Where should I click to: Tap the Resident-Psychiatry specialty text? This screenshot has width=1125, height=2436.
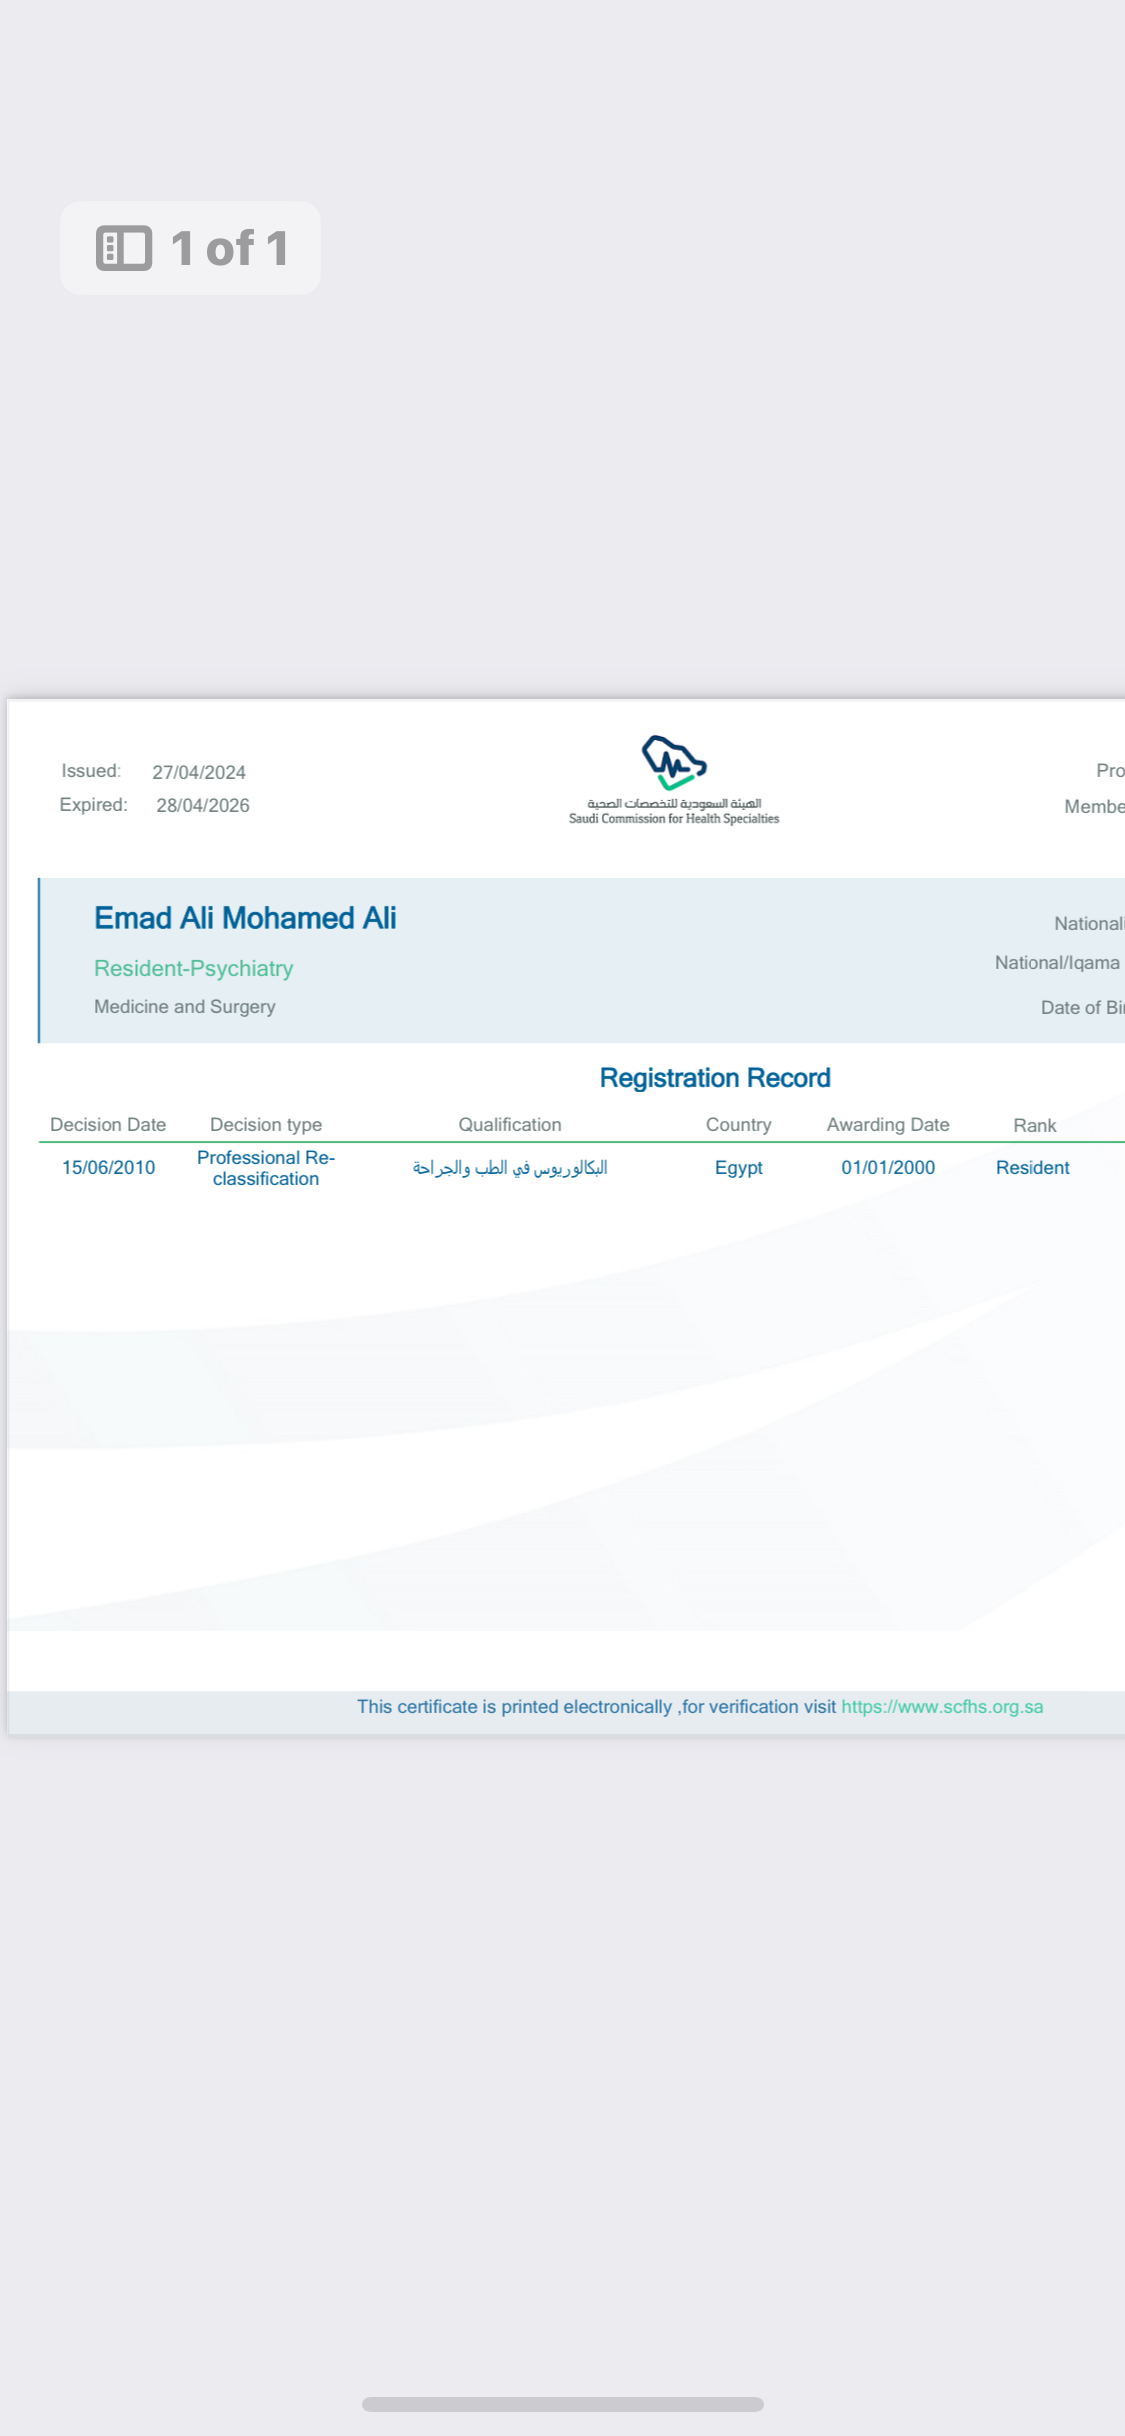pos(193,968)
